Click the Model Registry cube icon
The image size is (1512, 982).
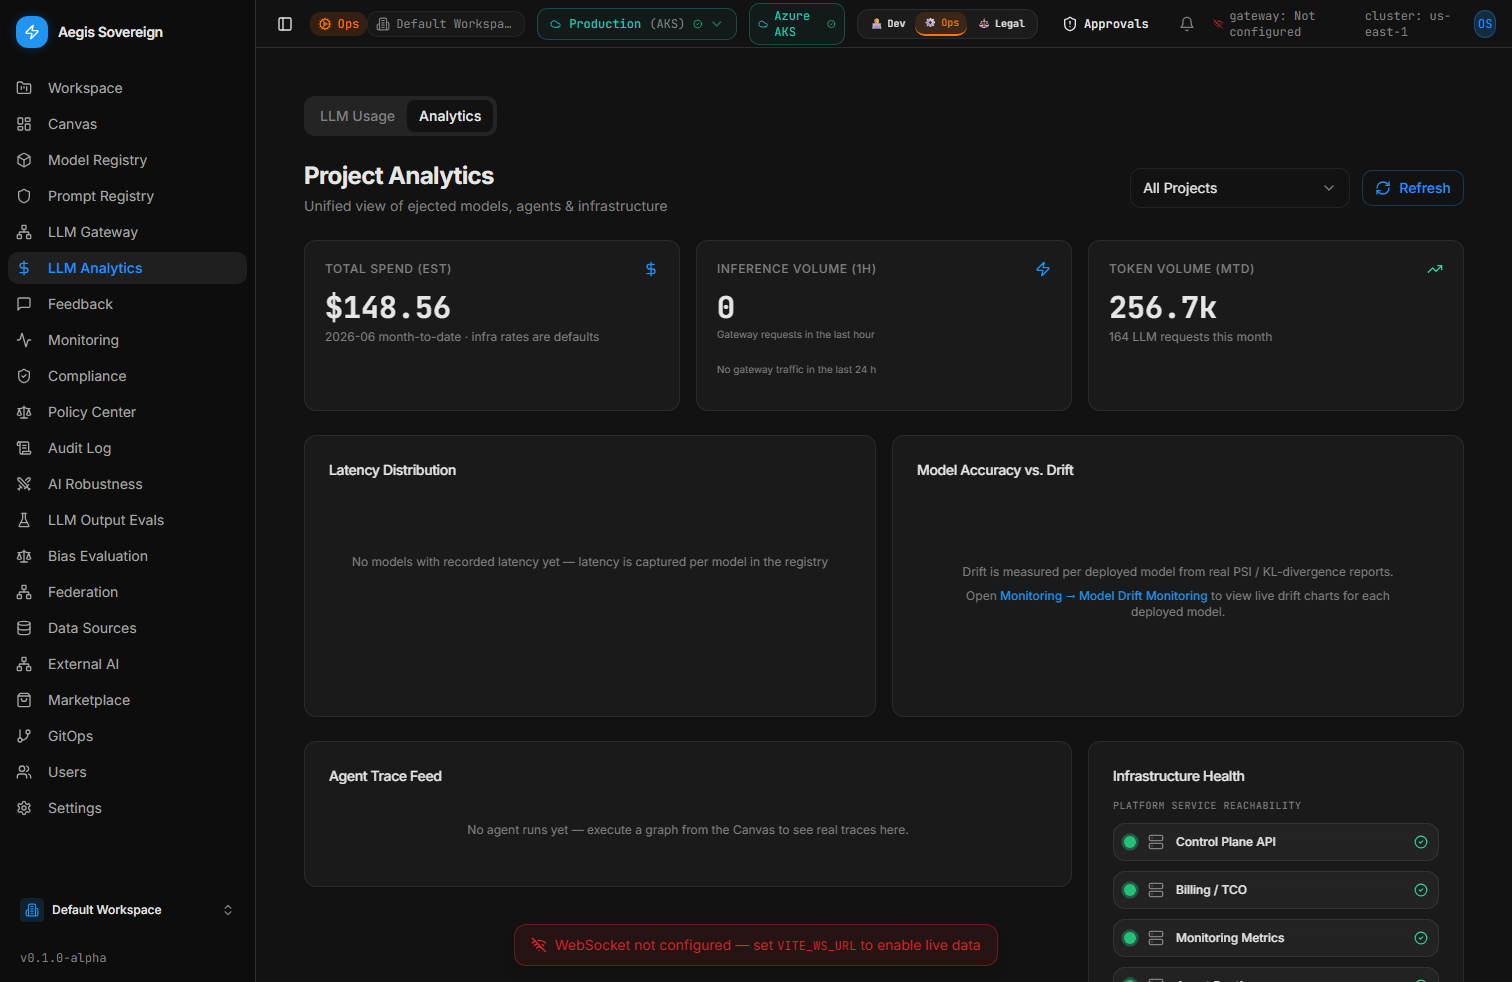24,160
